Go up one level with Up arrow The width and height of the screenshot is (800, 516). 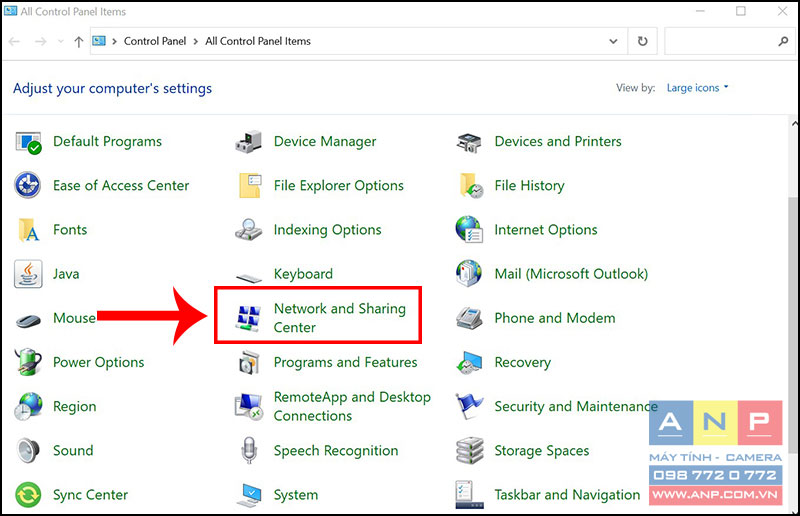tap(79, 42)
